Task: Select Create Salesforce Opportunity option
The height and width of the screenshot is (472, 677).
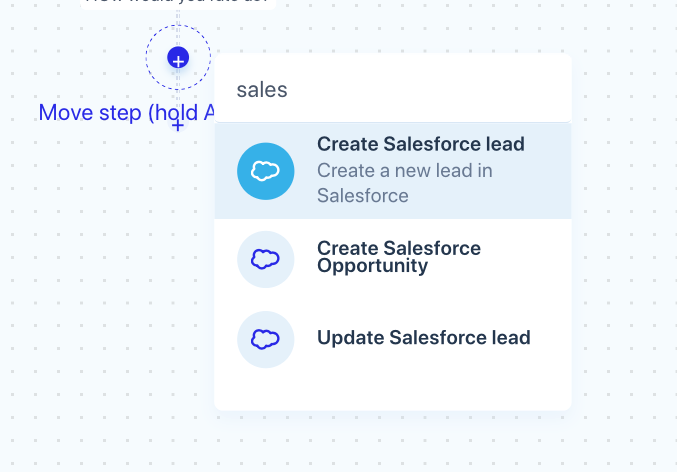Action: pyautogui.click(x=393, y=259)
